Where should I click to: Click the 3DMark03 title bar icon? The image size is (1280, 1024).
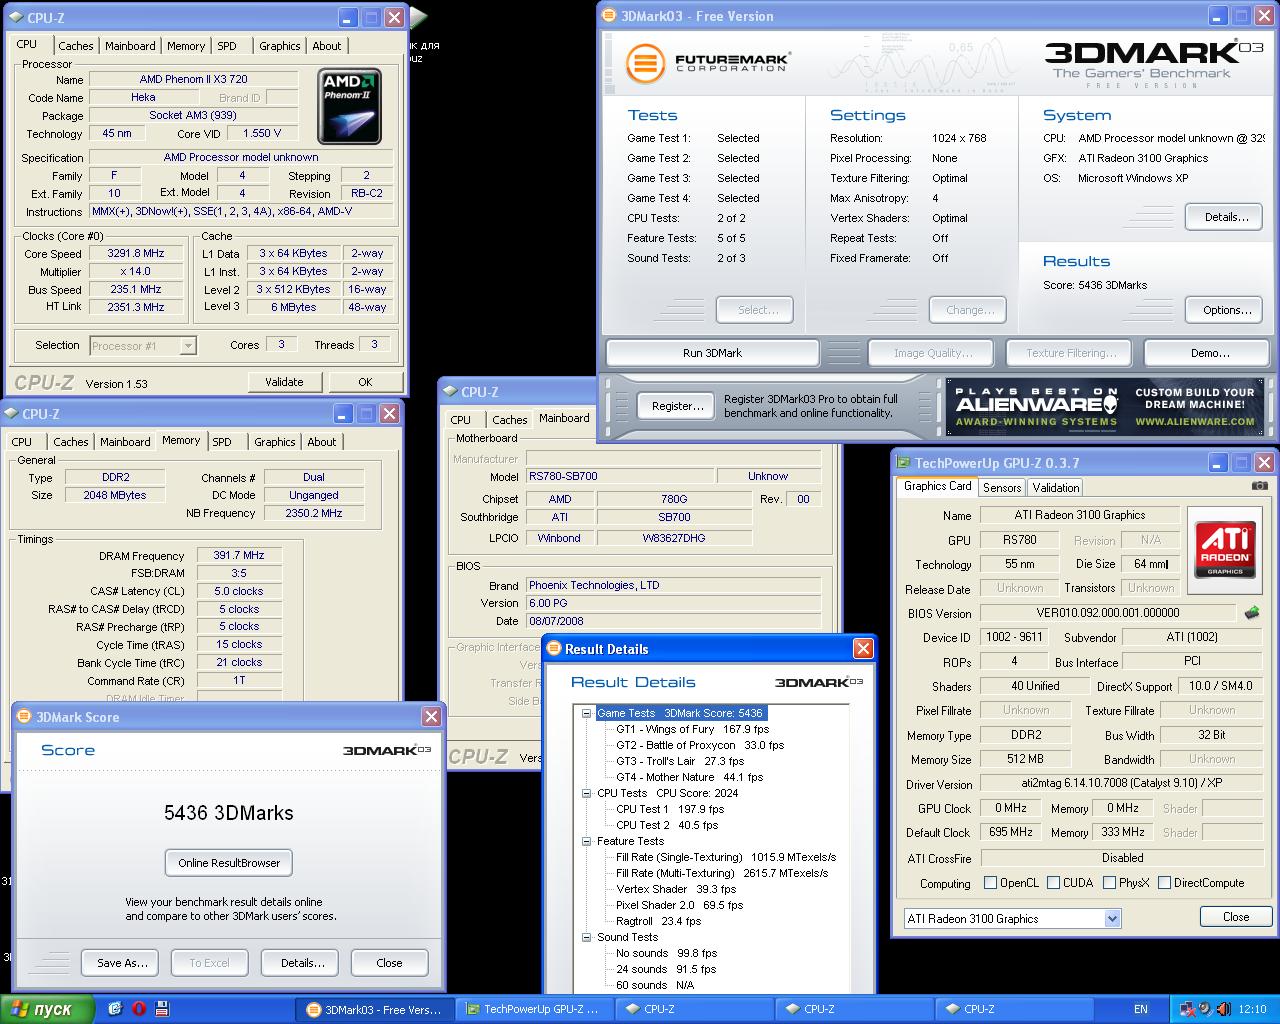point(609,16)
